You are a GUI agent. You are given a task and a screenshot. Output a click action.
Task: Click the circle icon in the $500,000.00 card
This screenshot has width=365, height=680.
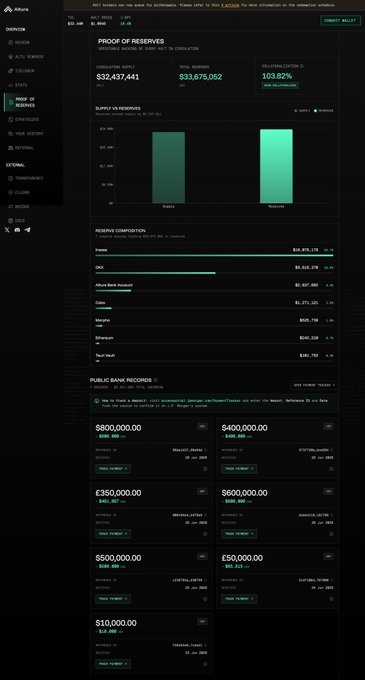point(205,599)
